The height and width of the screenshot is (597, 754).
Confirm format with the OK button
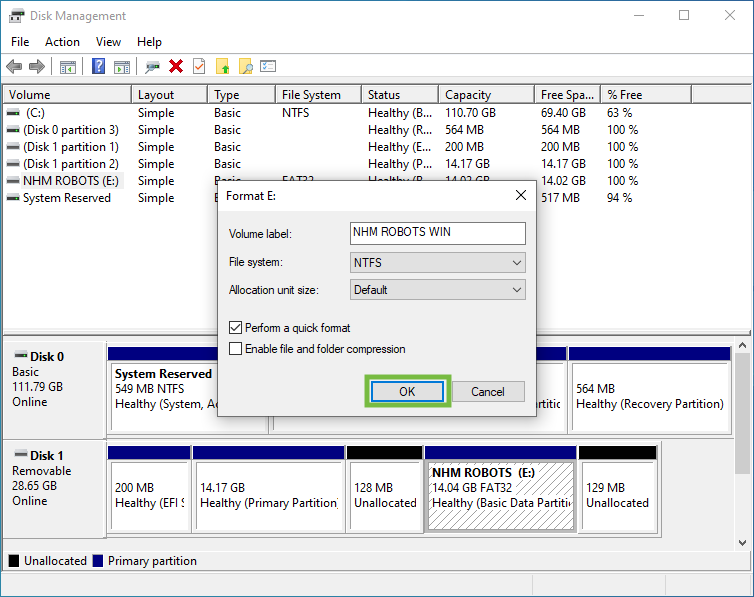[407, 391]
